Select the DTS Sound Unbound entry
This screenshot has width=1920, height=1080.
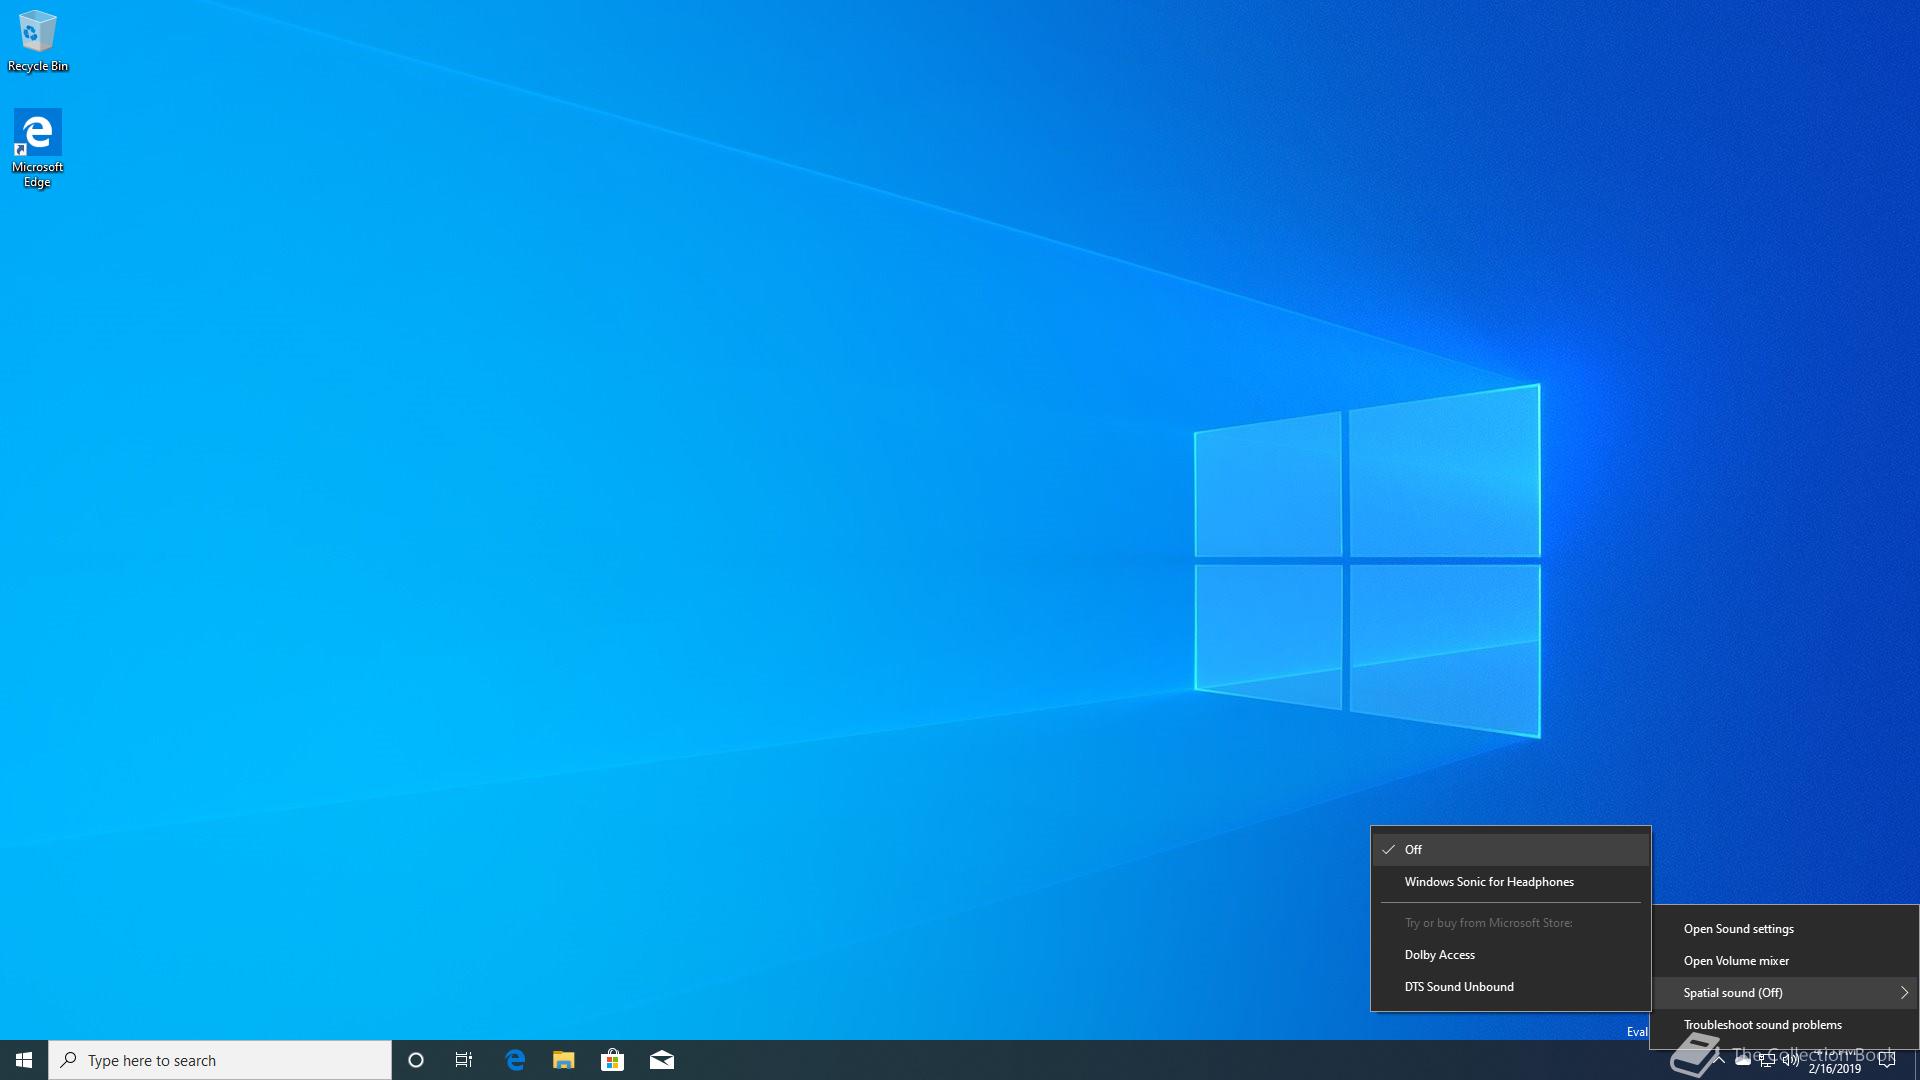point(1459,987)
